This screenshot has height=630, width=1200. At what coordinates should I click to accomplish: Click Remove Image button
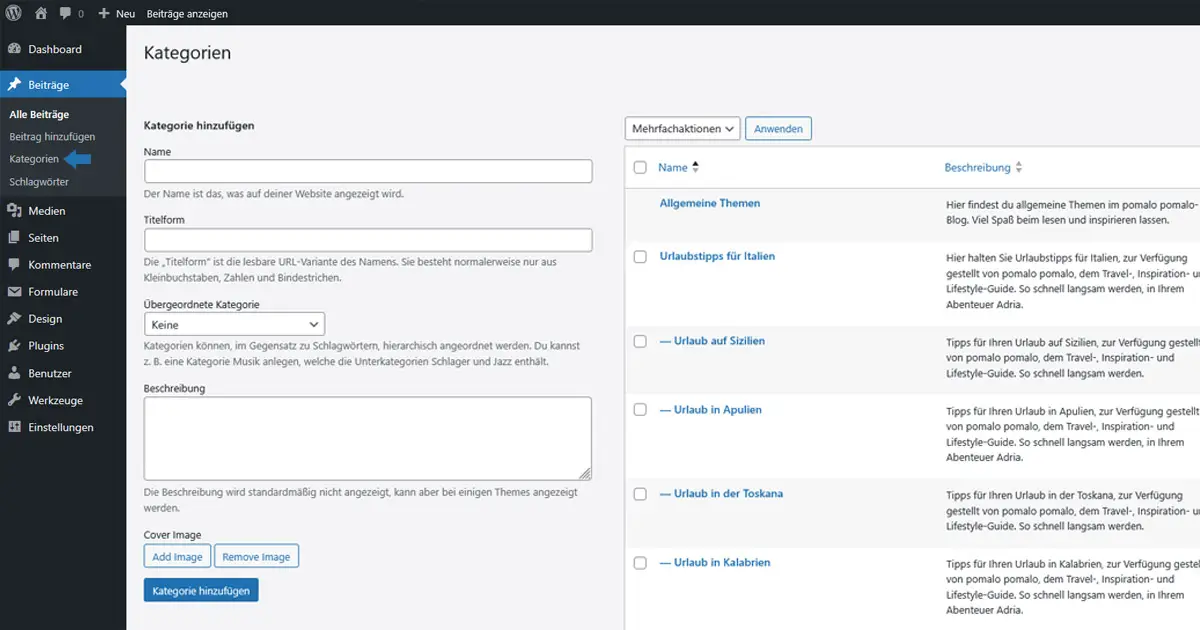coord(256,557)
